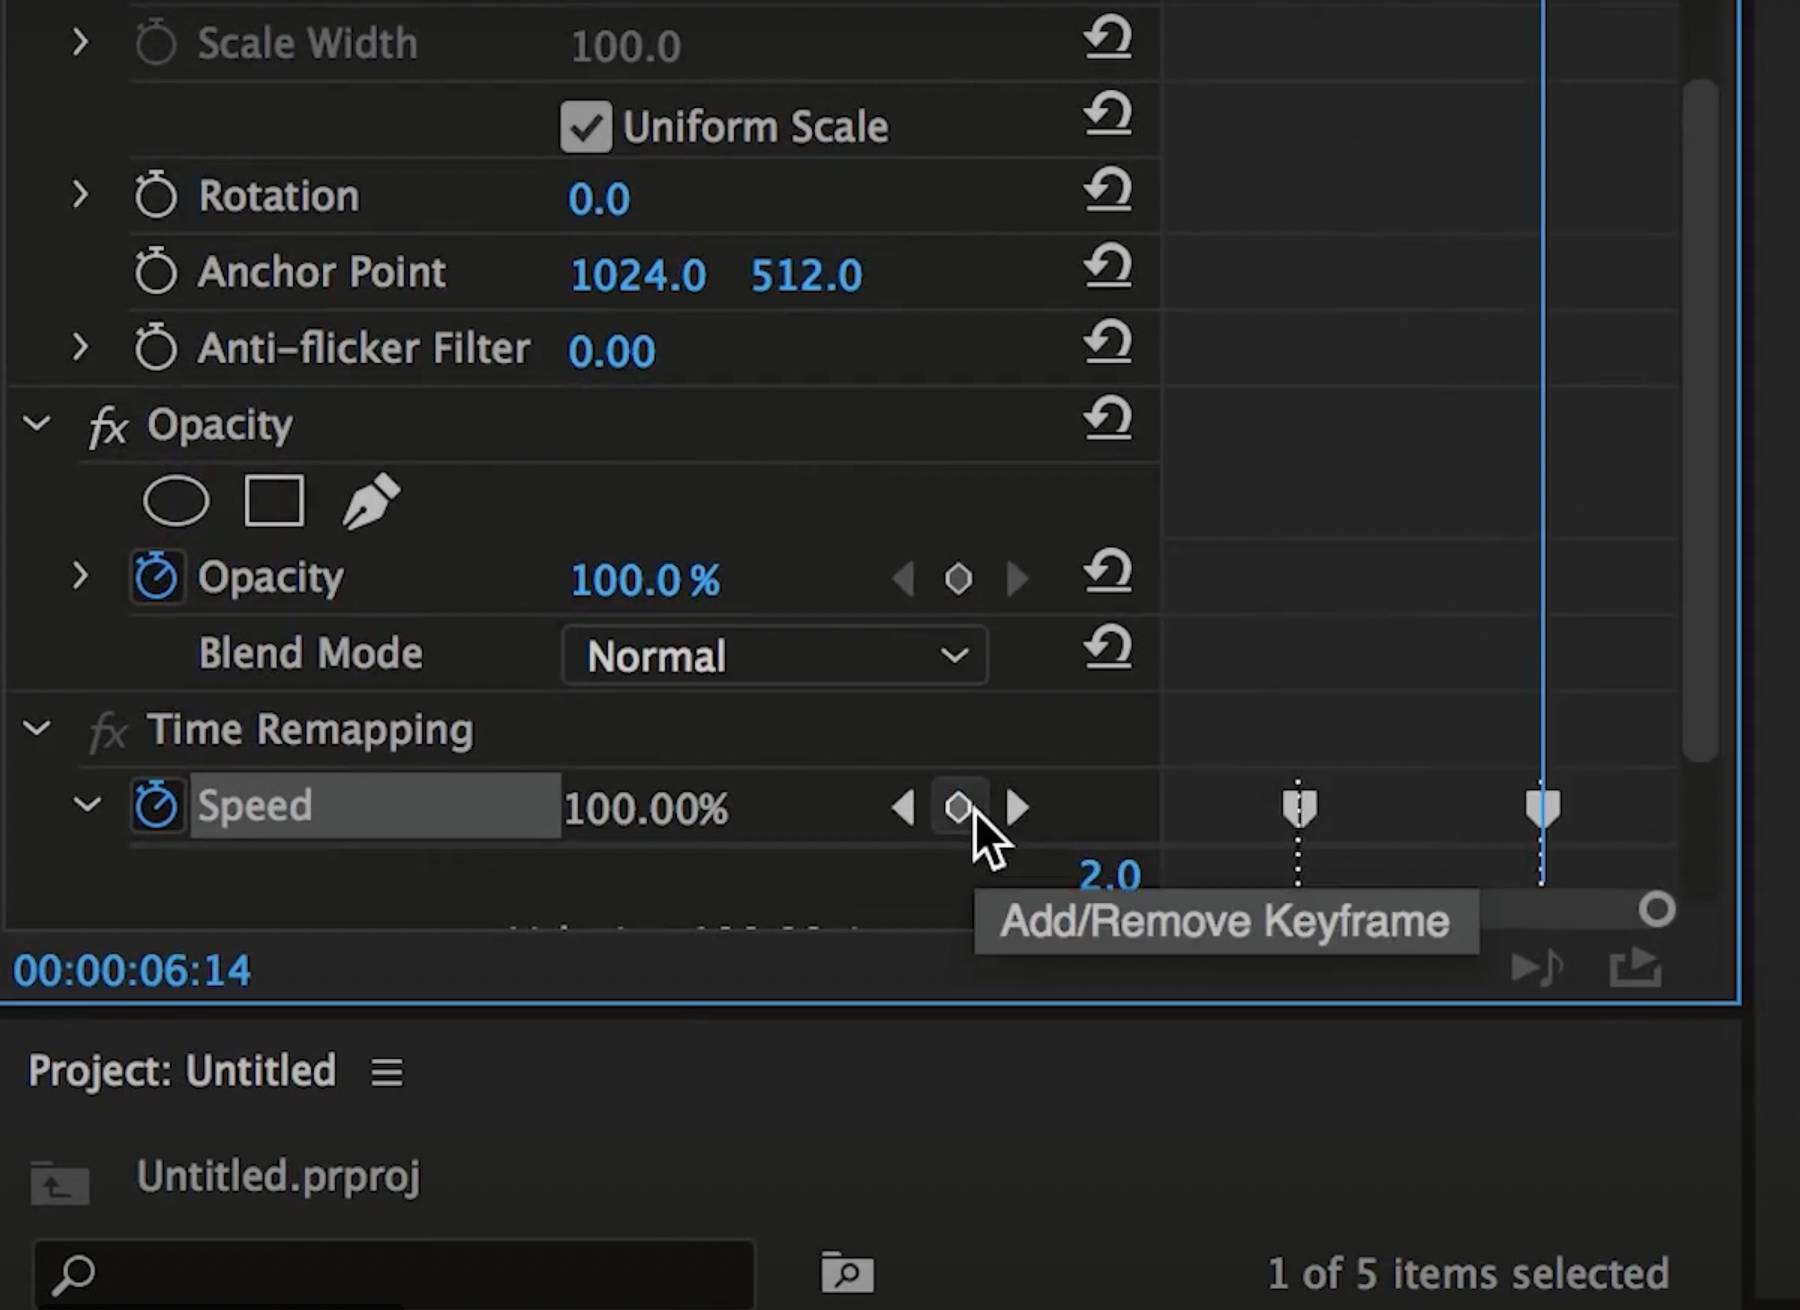
Task: Click the Opacity 100.0% value scrubber
Action: tap(644, 580)
